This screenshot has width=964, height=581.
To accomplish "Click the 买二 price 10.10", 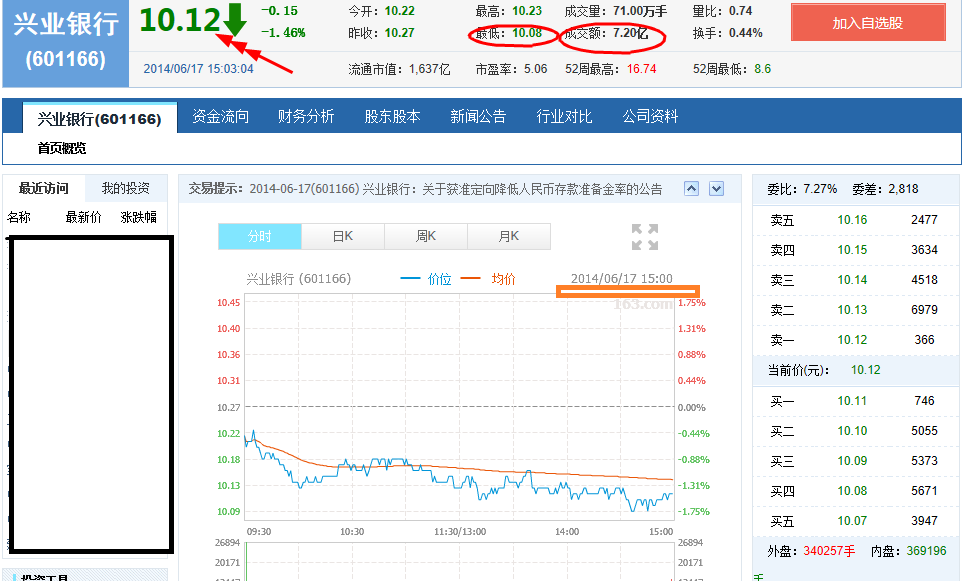I will tap(852, 431).
